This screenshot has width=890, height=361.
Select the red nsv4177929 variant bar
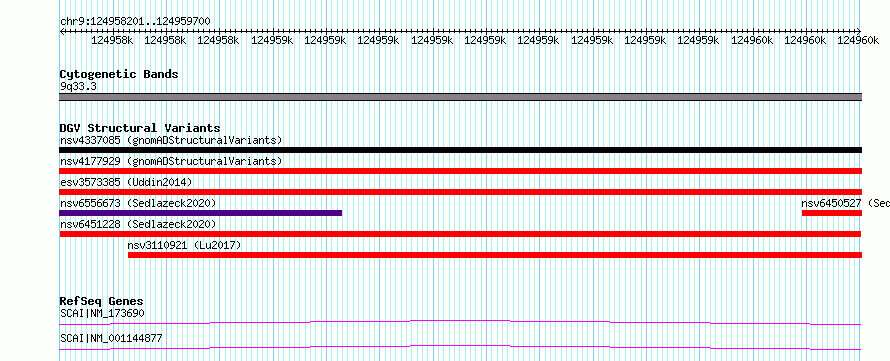460,171
